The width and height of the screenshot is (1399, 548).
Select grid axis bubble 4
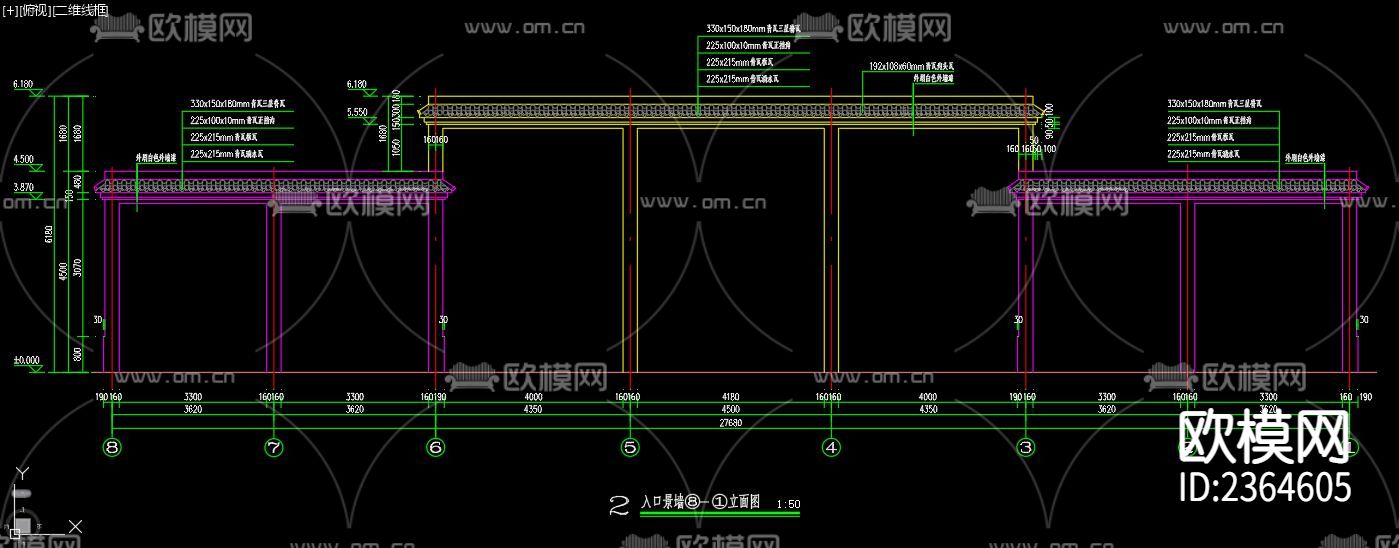(x=830, y=447)
